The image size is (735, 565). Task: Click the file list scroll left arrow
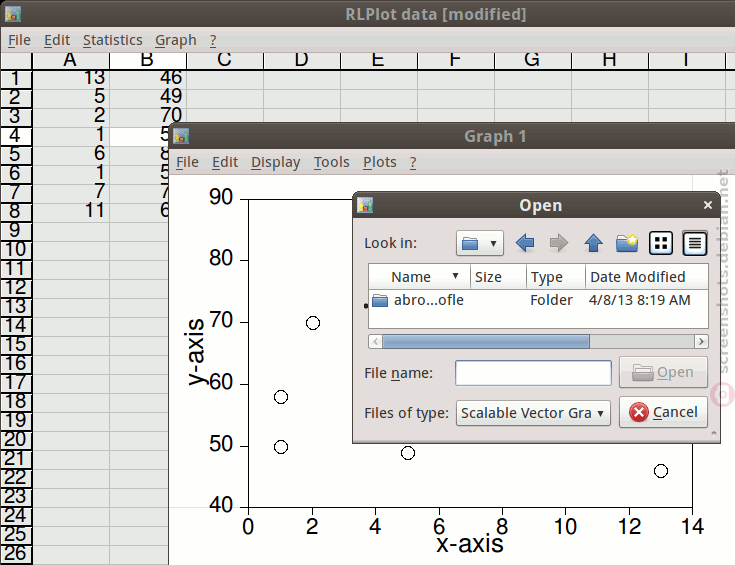click(375, 341)
